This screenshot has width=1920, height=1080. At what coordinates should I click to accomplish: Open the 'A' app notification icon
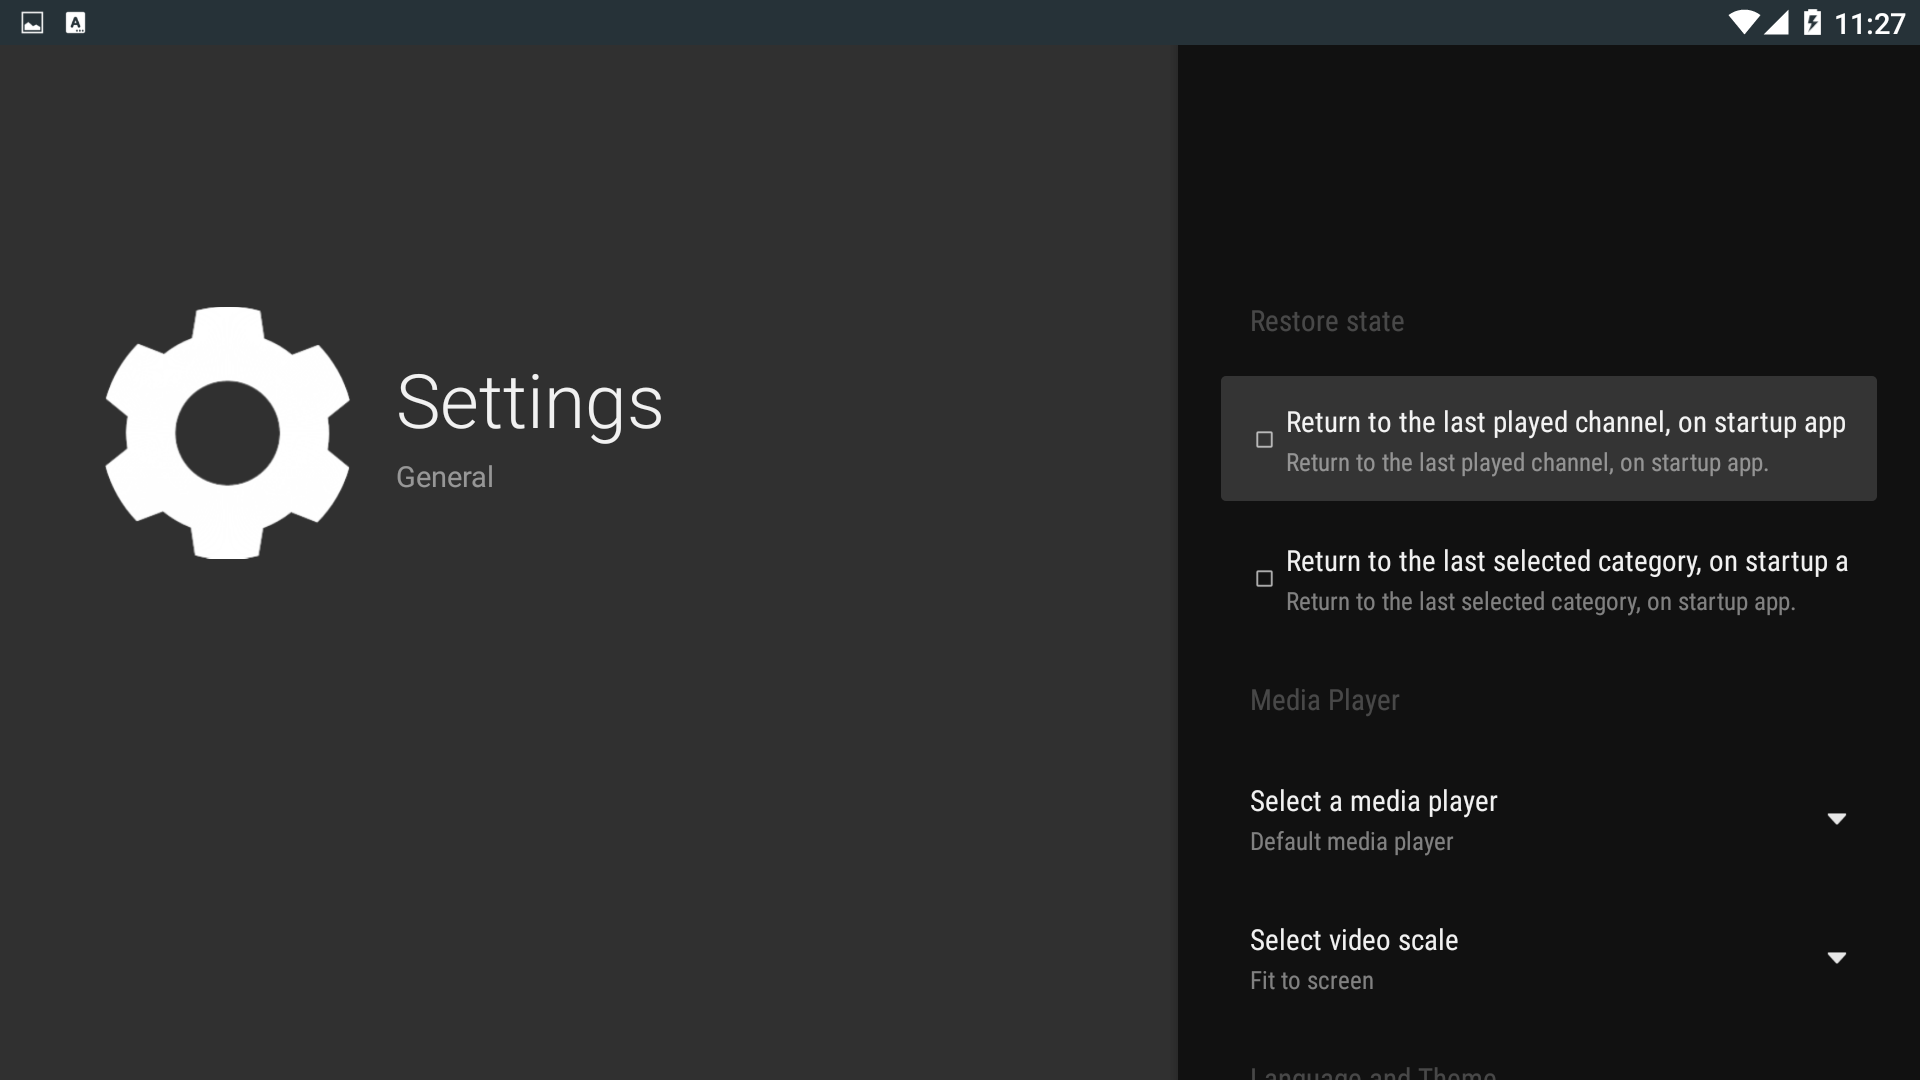coord(75,22)
